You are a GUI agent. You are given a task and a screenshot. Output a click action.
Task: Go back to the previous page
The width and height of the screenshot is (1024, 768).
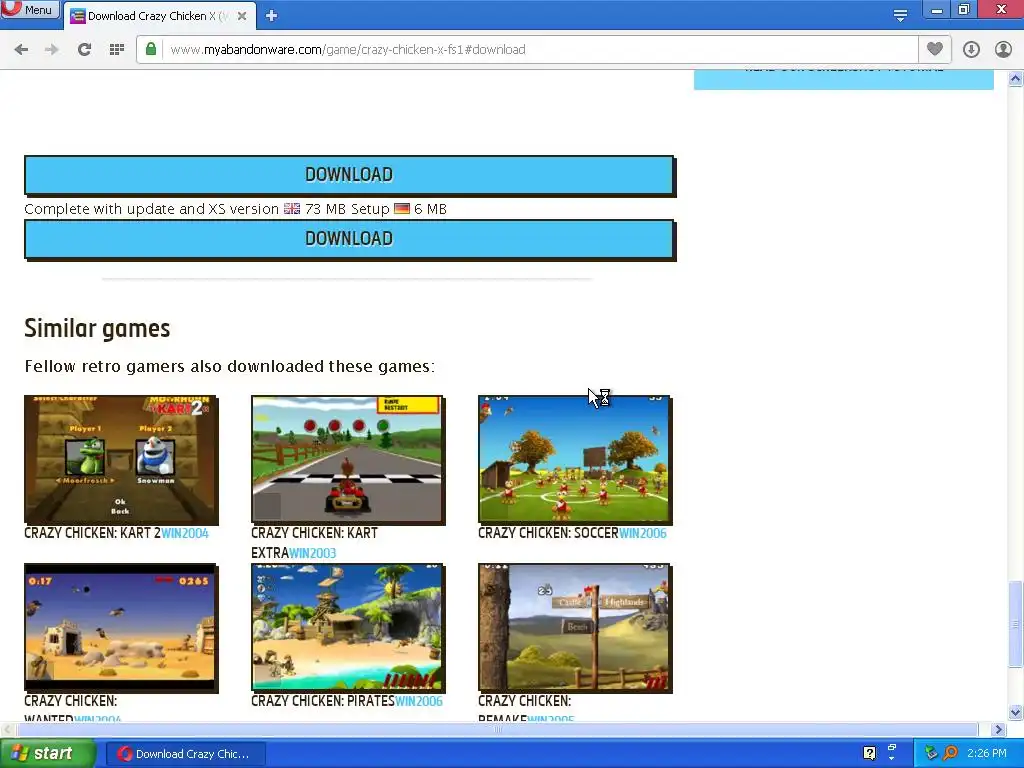pos(21,50)
